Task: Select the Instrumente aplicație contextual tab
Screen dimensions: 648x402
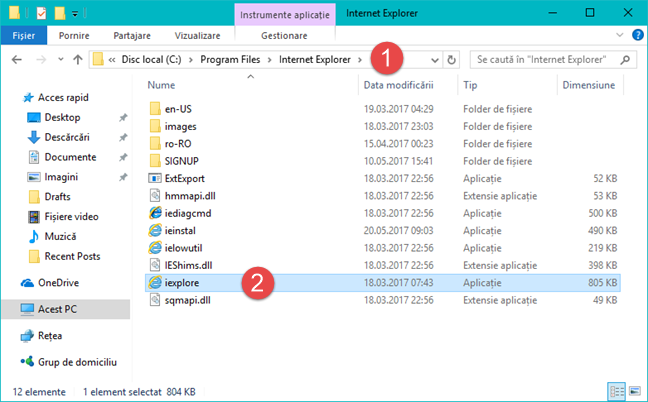Action: [285, 15]
